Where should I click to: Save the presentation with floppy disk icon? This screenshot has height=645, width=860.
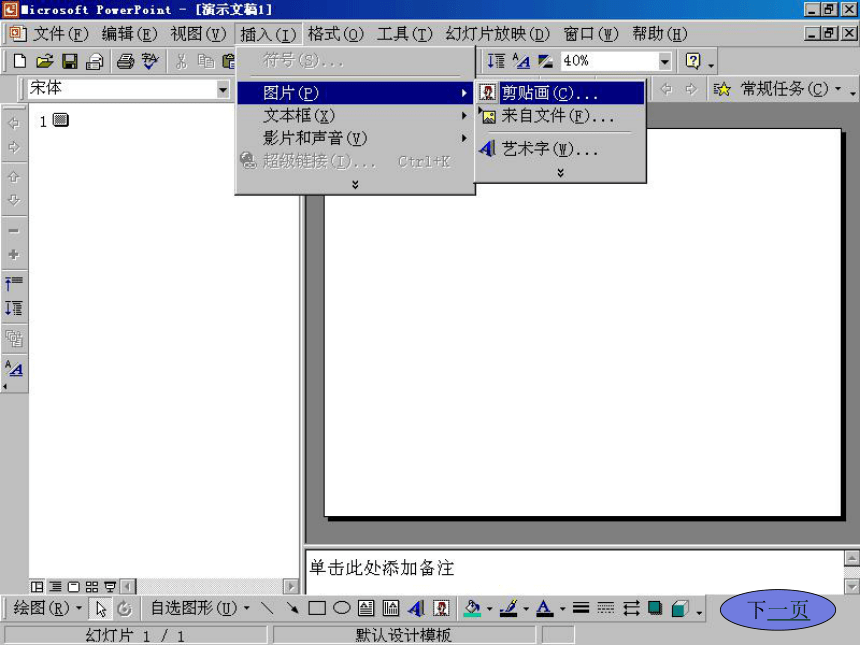click(x=70, y=61)
